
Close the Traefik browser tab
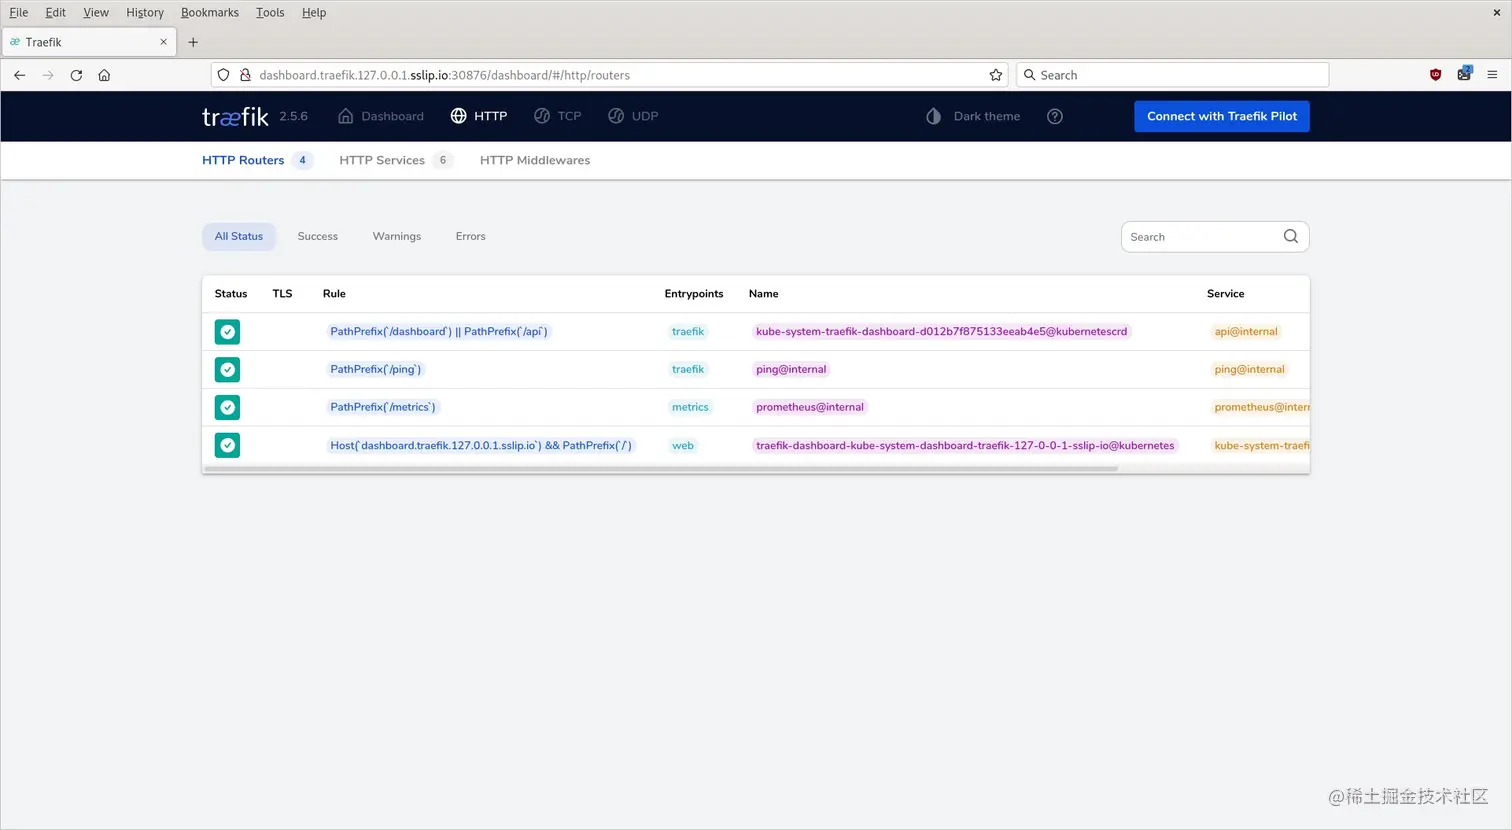[x=163, y=42]
